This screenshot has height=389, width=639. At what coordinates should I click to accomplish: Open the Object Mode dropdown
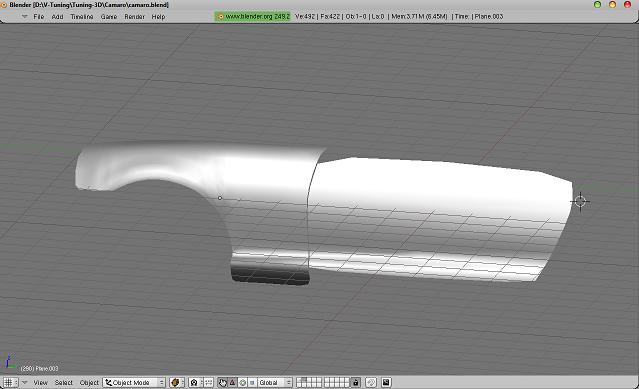134,382
